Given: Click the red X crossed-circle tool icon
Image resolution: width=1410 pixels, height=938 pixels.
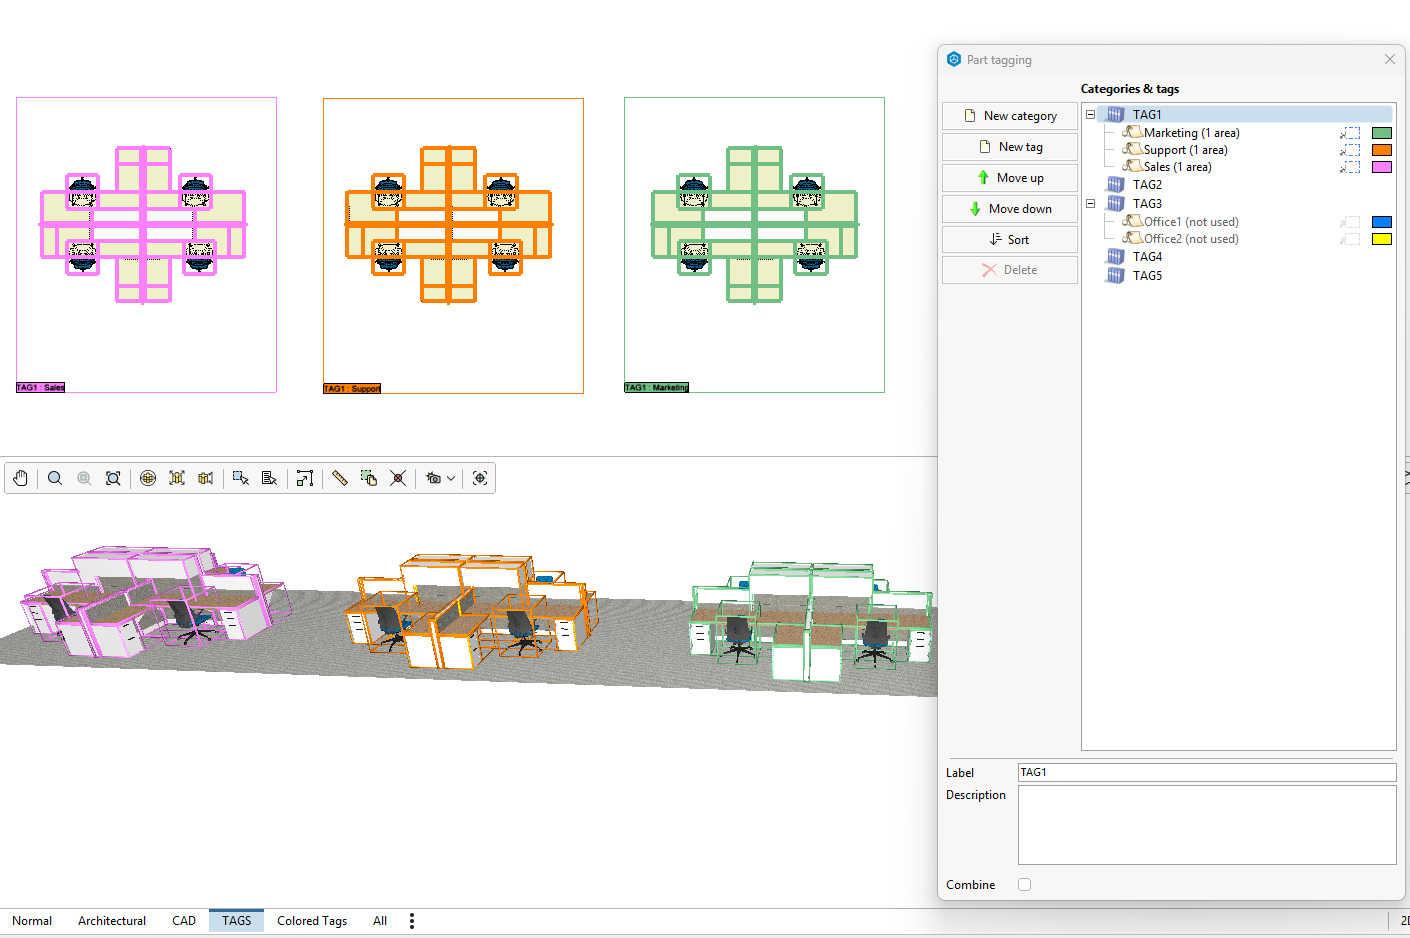Looking at the screenshot, I should click(x=398, y=478).
